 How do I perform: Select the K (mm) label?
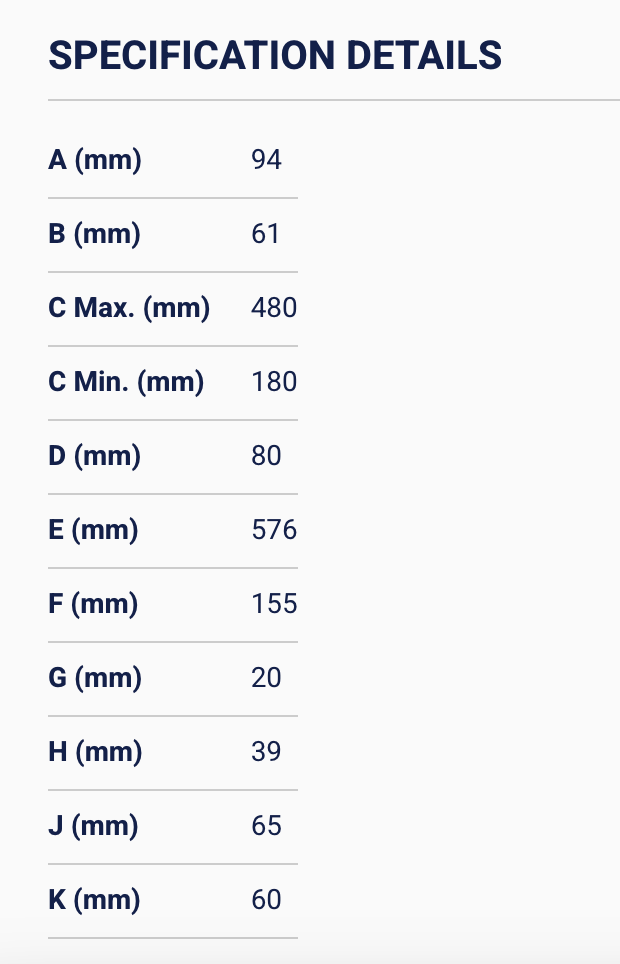click(94, 900)
